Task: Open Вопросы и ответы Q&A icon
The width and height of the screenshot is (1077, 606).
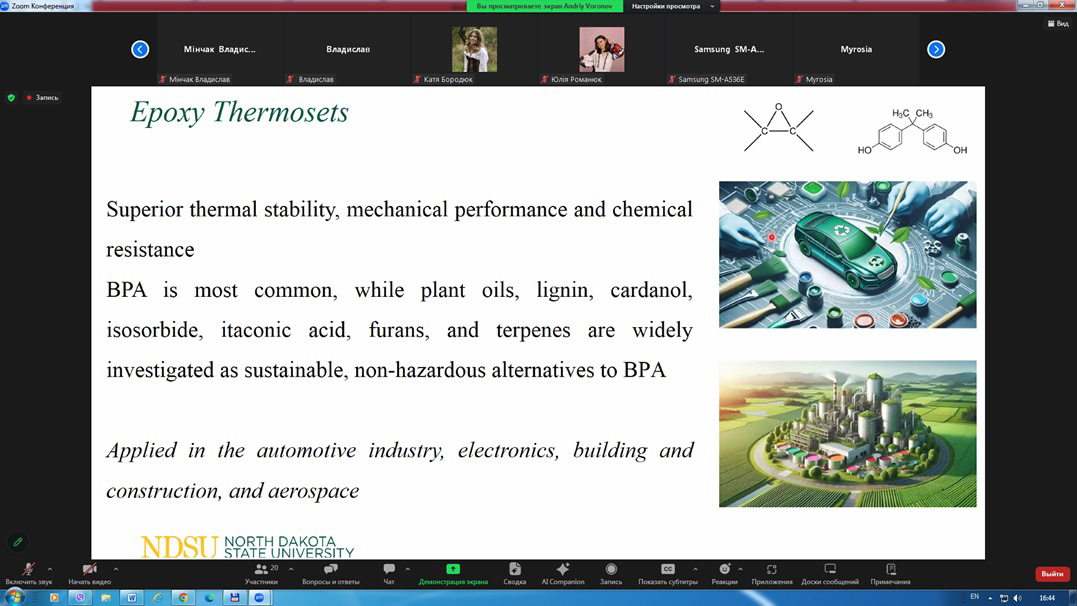Action: (x=330, y=569)
